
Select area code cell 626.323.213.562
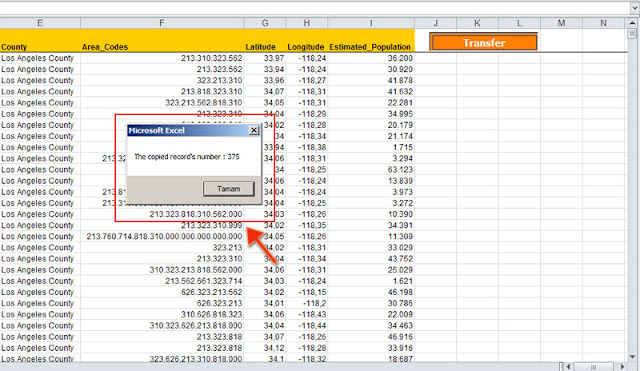162,292
